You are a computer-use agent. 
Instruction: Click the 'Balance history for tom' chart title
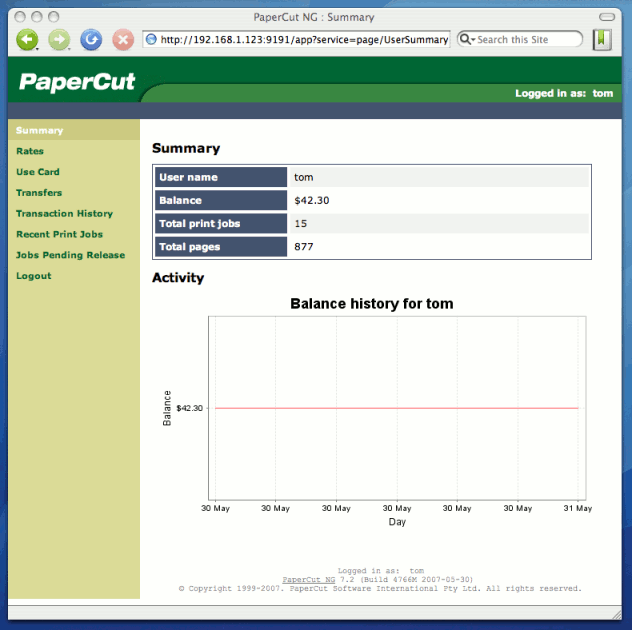[x=372, y=304]
